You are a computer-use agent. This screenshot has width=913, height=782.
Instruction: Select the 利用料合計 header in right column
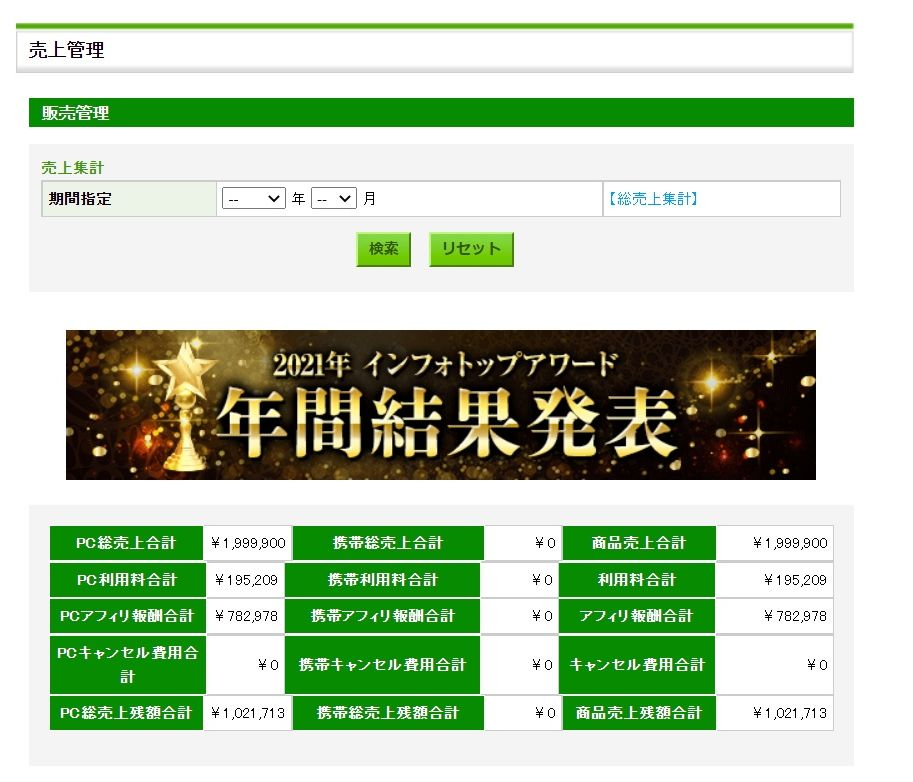(x=637, y=580)
